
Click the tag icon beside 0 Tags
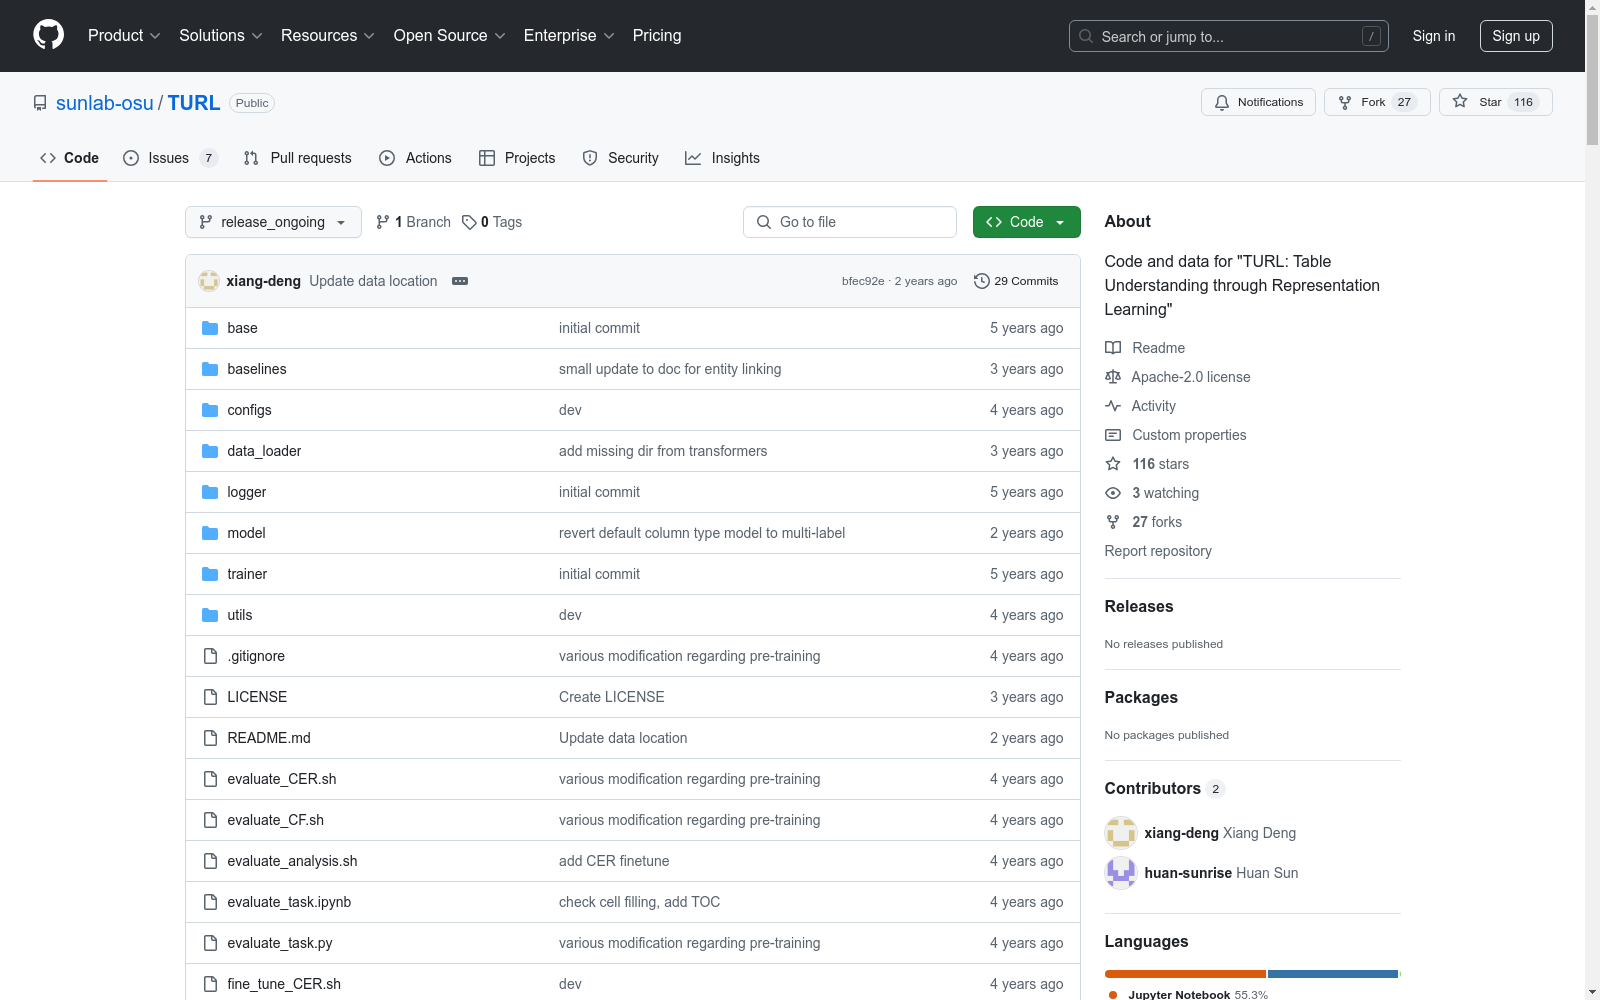tap(469, 222)
